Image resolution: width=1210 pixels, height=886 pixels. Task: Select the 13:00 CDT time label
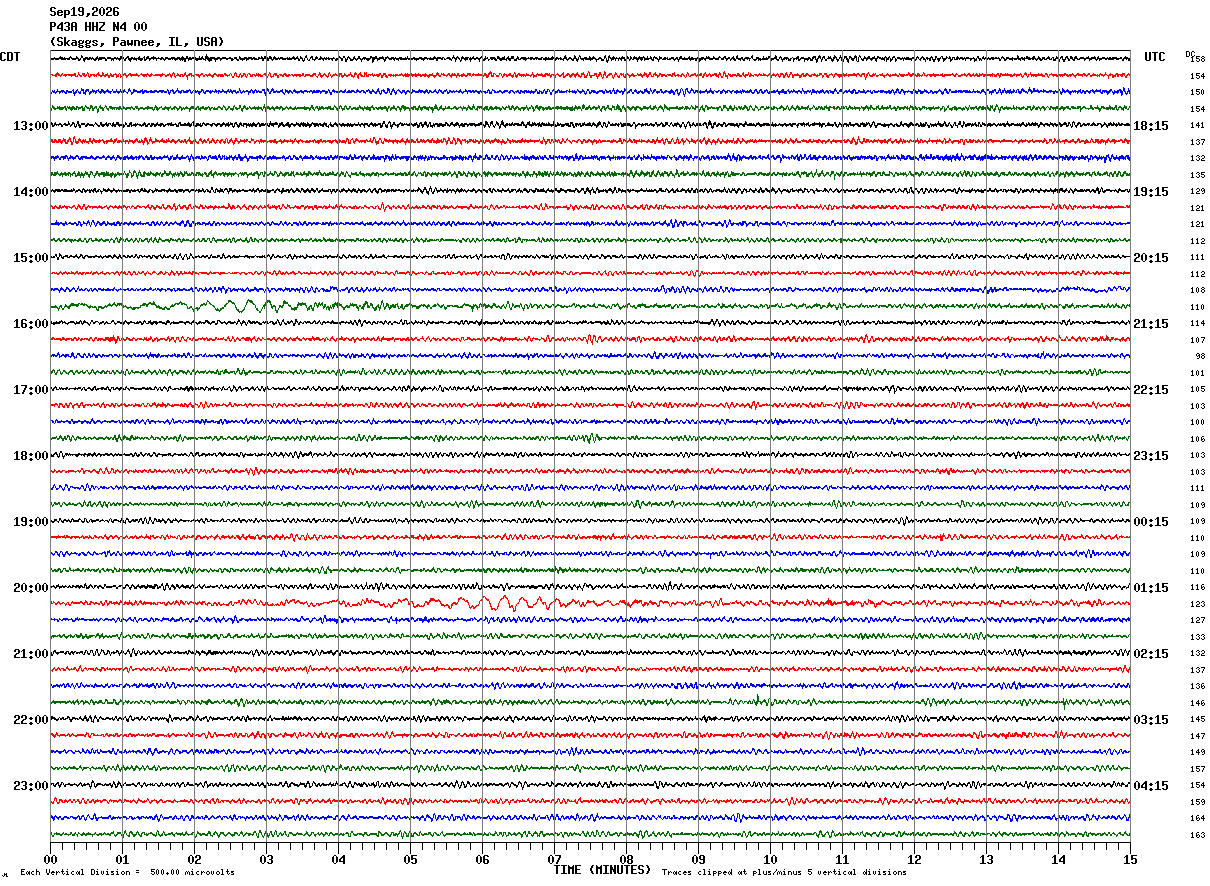point(30,126)
